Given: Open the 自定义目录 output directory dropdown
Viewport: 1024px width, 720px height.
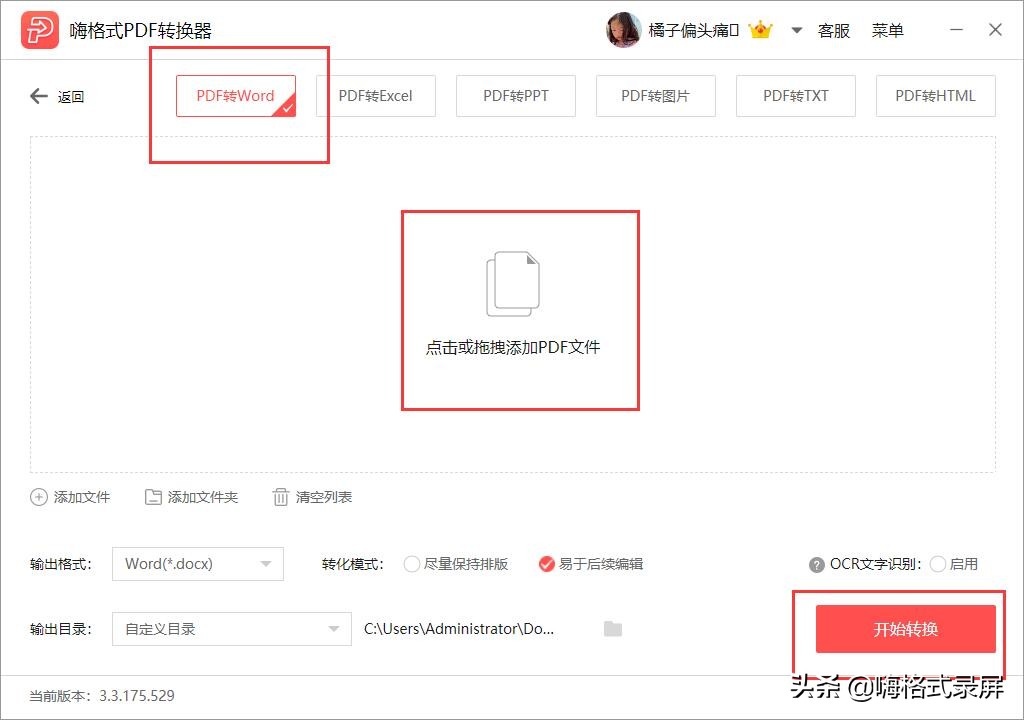Looking at the screenshot, I should (232, 629).
